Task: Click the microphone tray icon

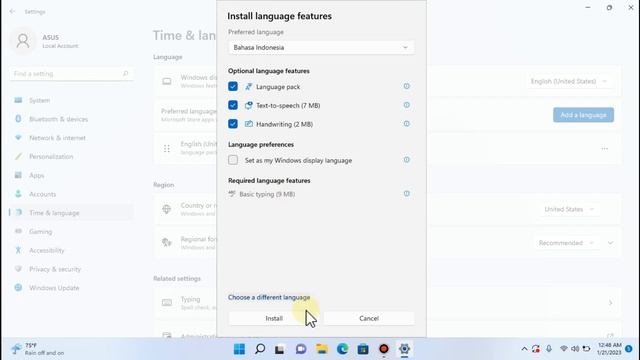Action: pyautogui.click(x=549, y=349)
